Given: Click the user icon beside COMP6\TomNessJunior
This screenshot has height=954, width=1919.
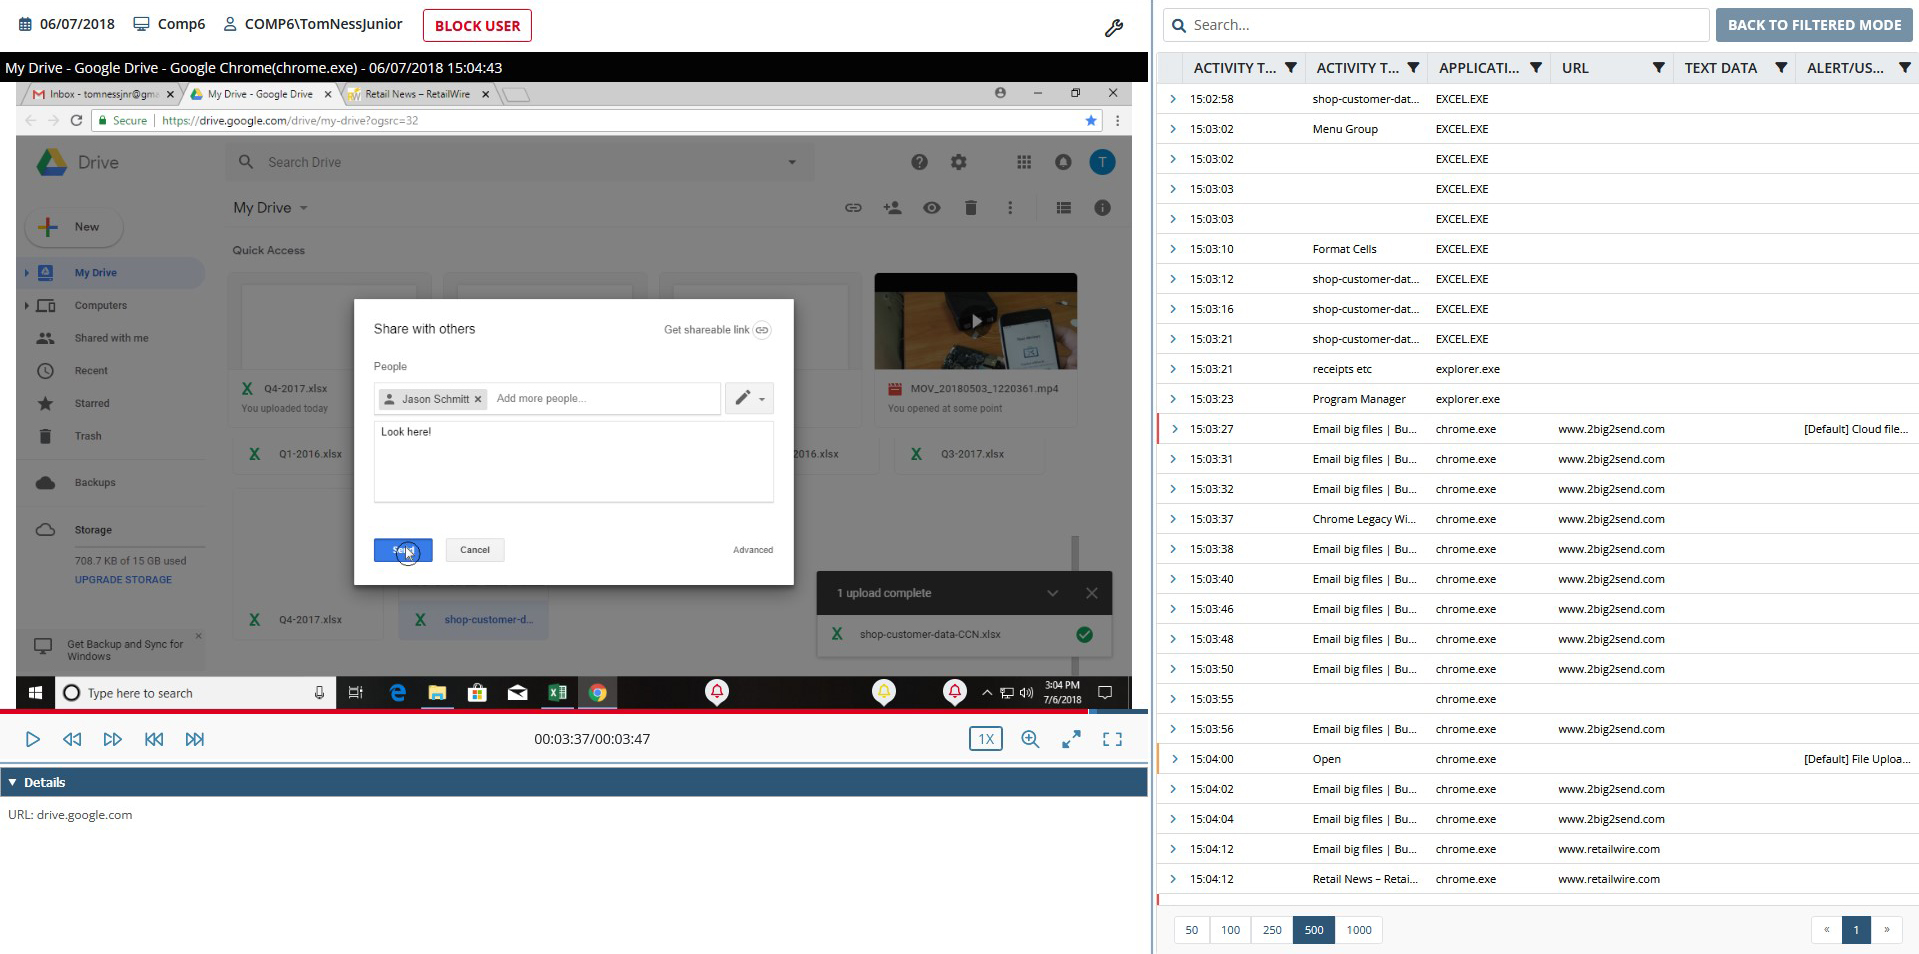Looking at the screenshot, I should coord(230,24).
